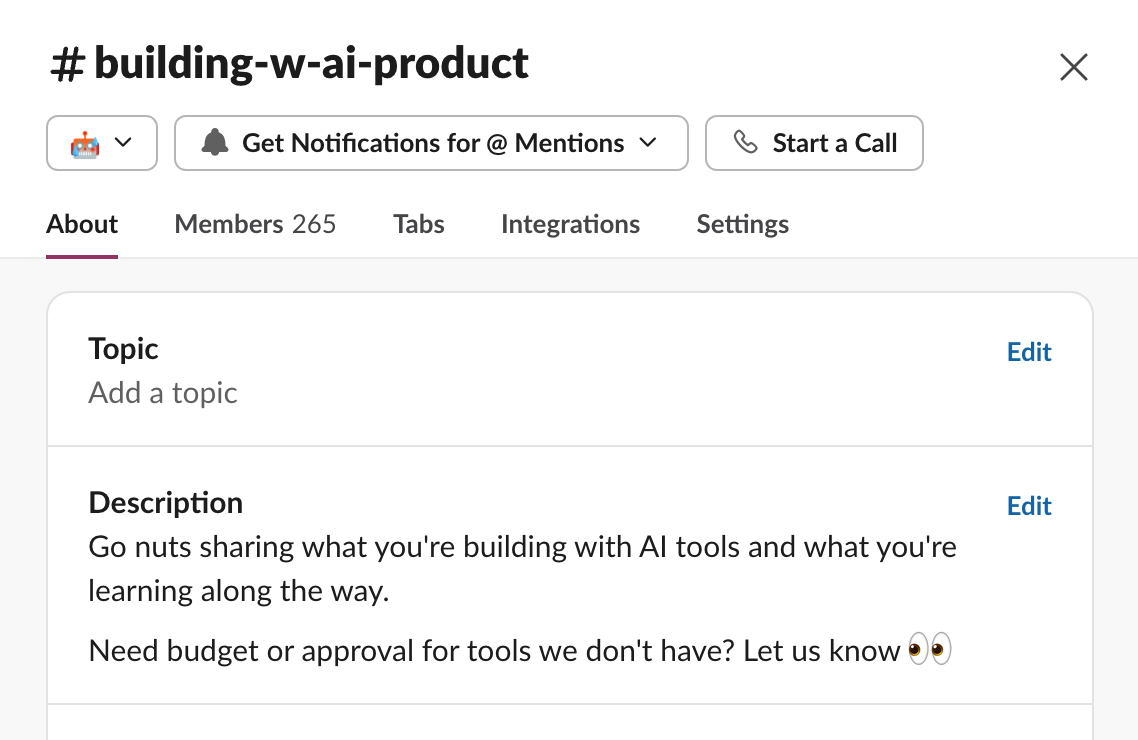1138x740 pixels.
Task: Open the Get Notifications for @ Mentions dropdown
Action: tap(432, 143)
